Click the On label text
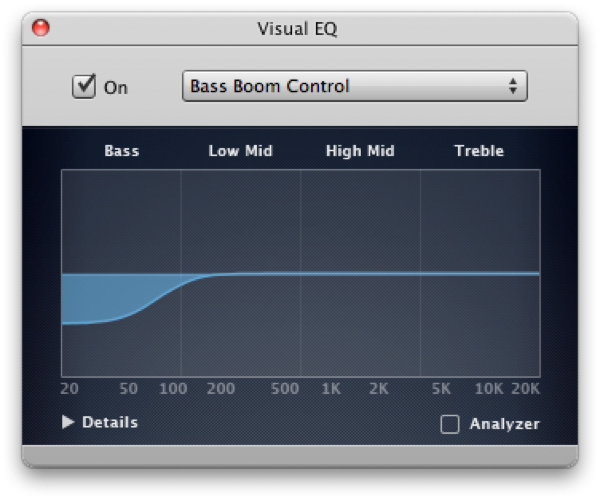This screenshot has height=499, width=600. 116,88
